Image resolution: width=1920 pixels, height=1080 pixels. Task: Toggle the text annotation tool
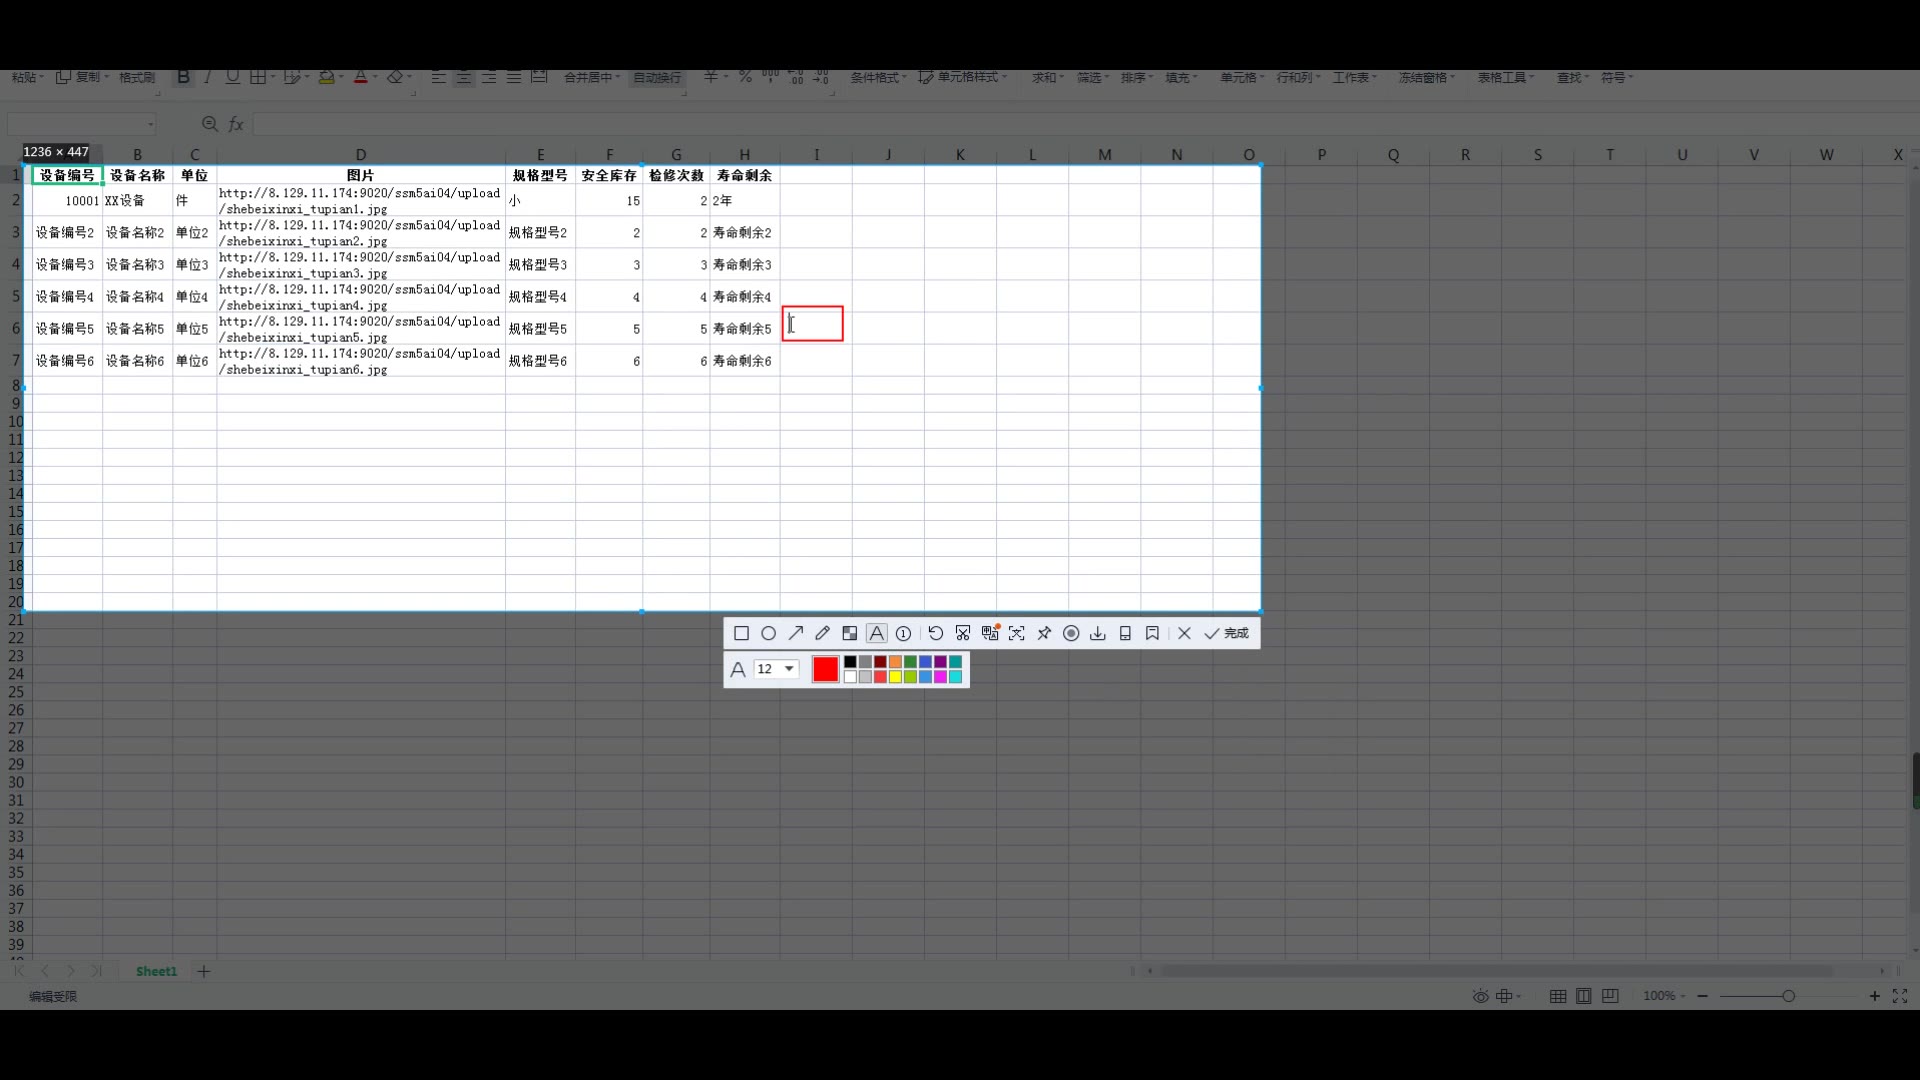point(876,633)
